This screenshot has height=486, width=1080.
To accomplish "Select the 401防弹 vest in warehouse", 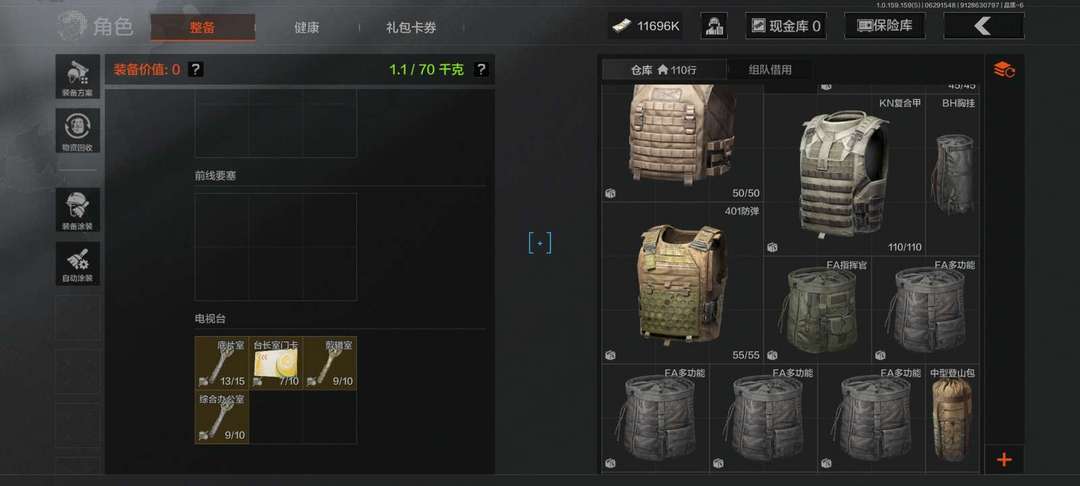I will (x=681, y=283).
